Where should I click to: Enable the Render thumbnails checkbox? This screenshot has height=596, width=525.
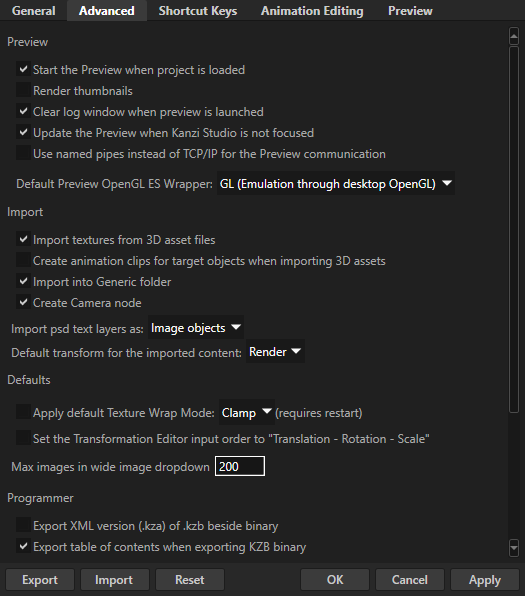tap(23, 90)
